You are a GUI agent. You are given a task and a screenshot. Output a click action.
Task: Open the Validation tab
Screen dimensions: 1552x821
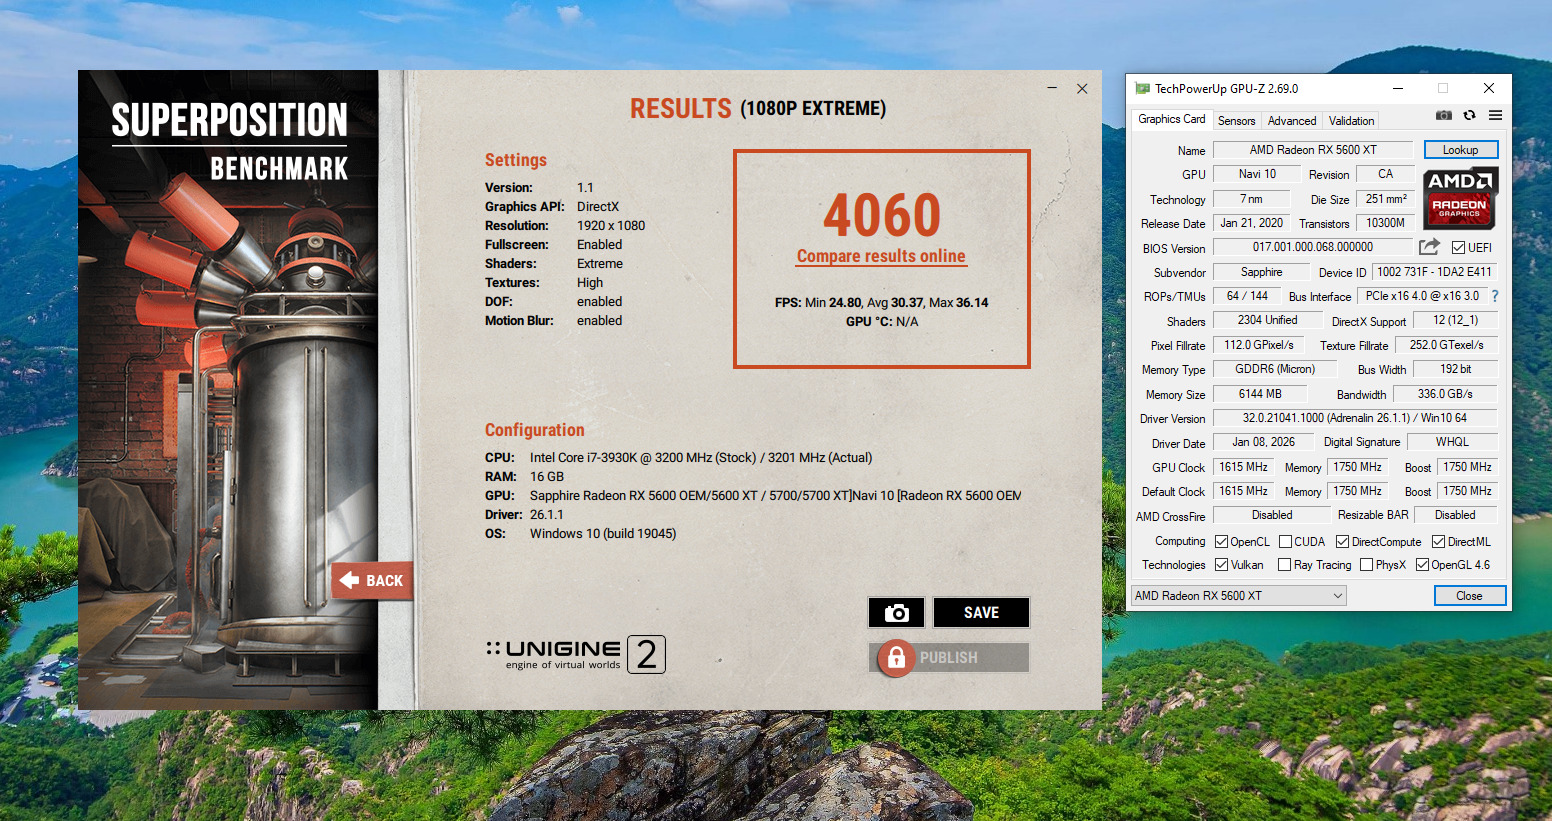click(1351, 120)
